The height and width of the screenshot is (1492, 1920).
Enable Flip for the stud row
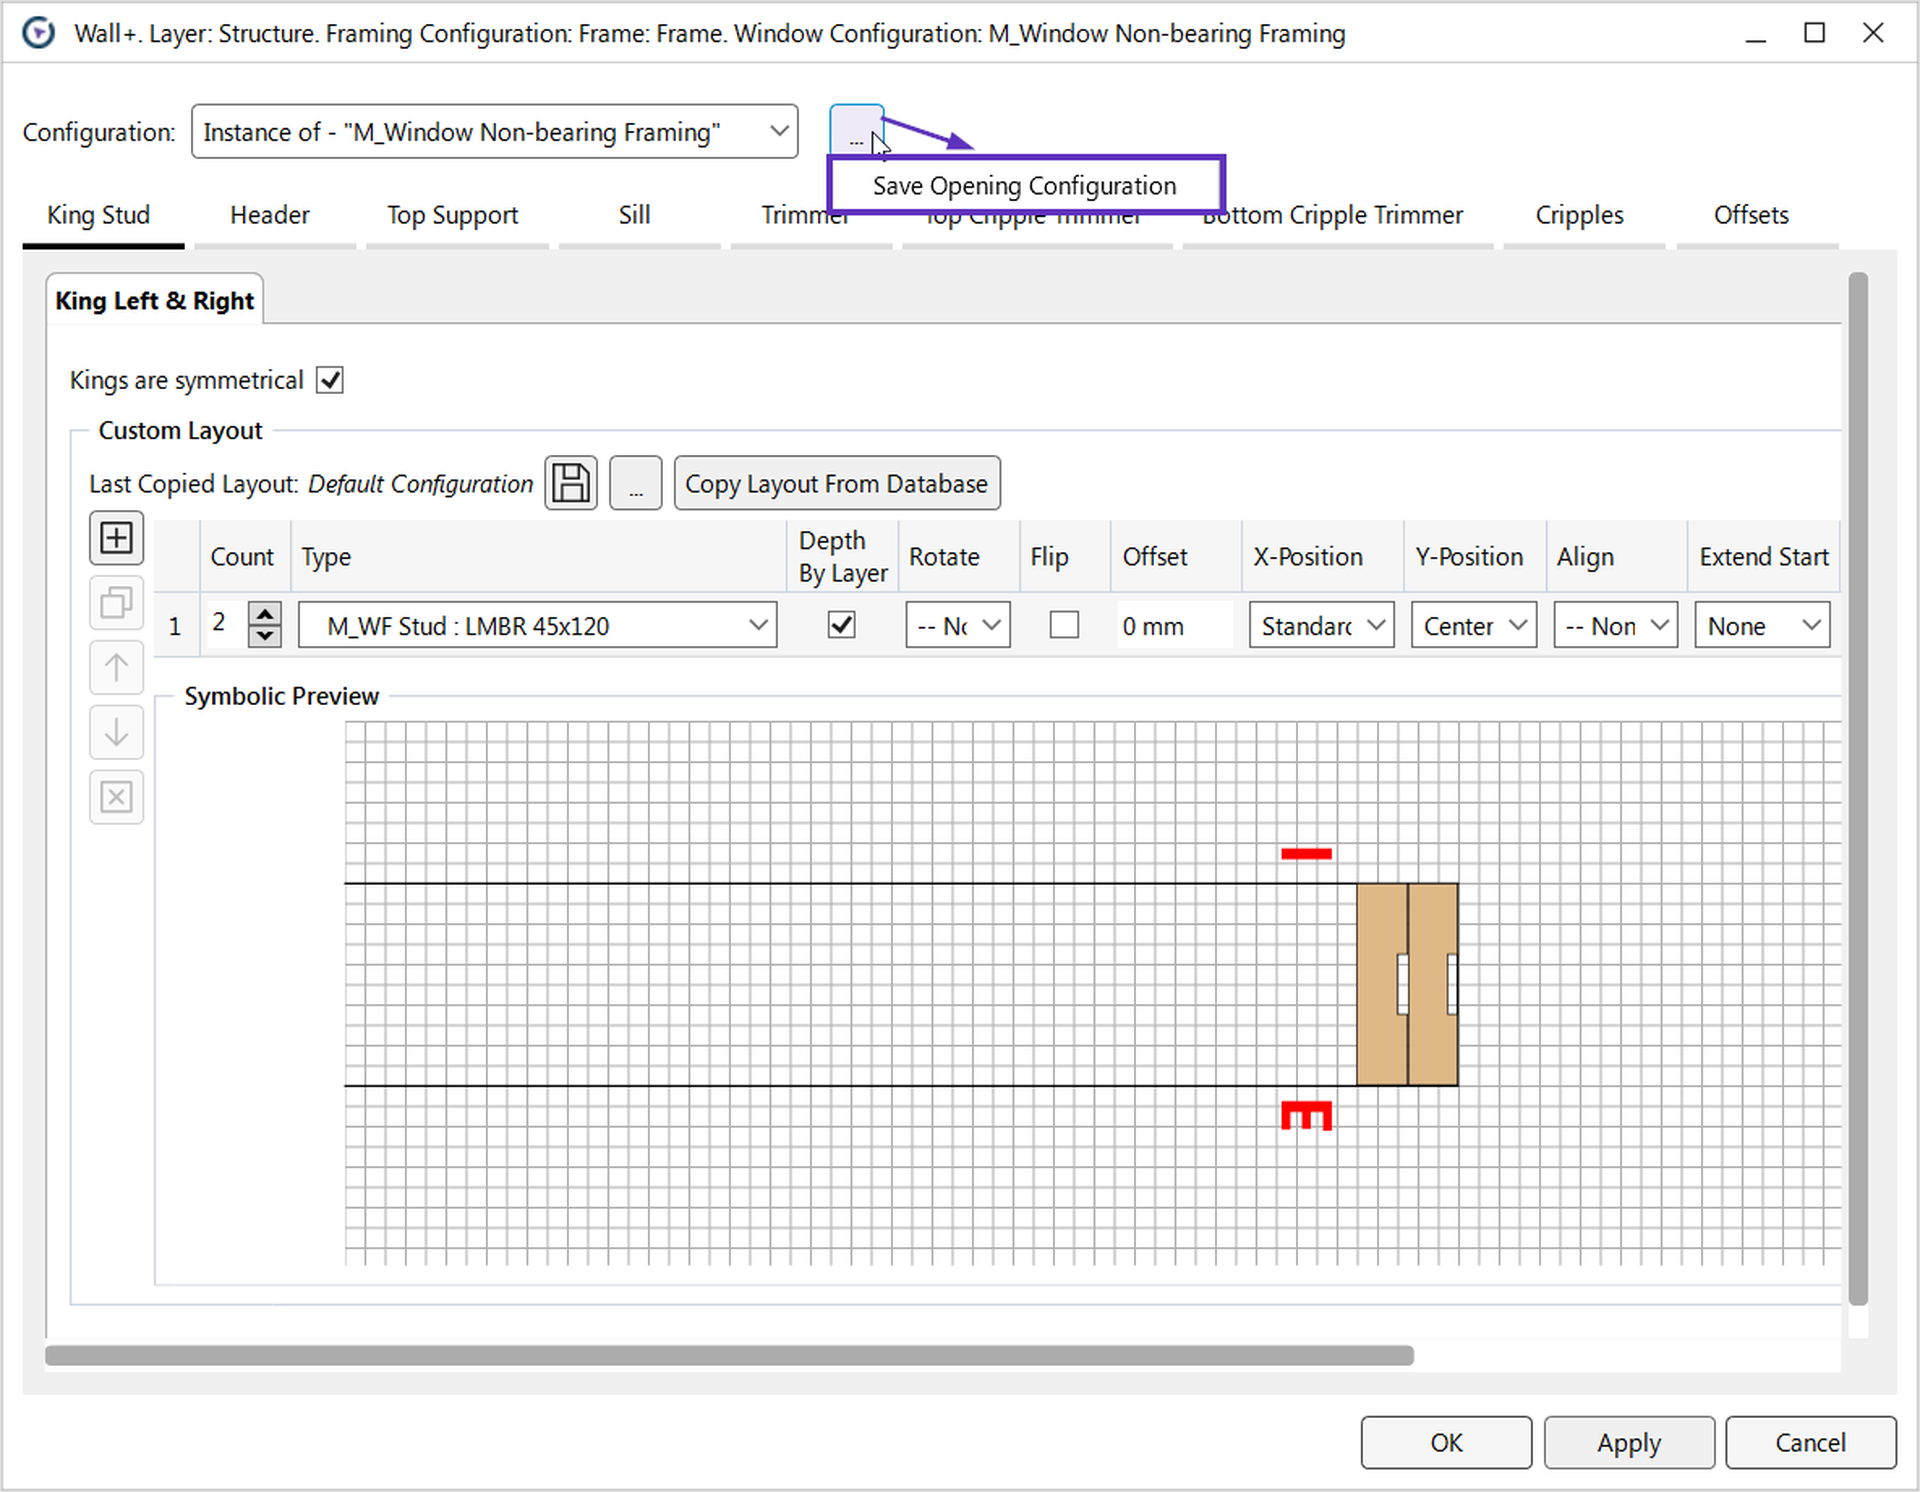1064,625
